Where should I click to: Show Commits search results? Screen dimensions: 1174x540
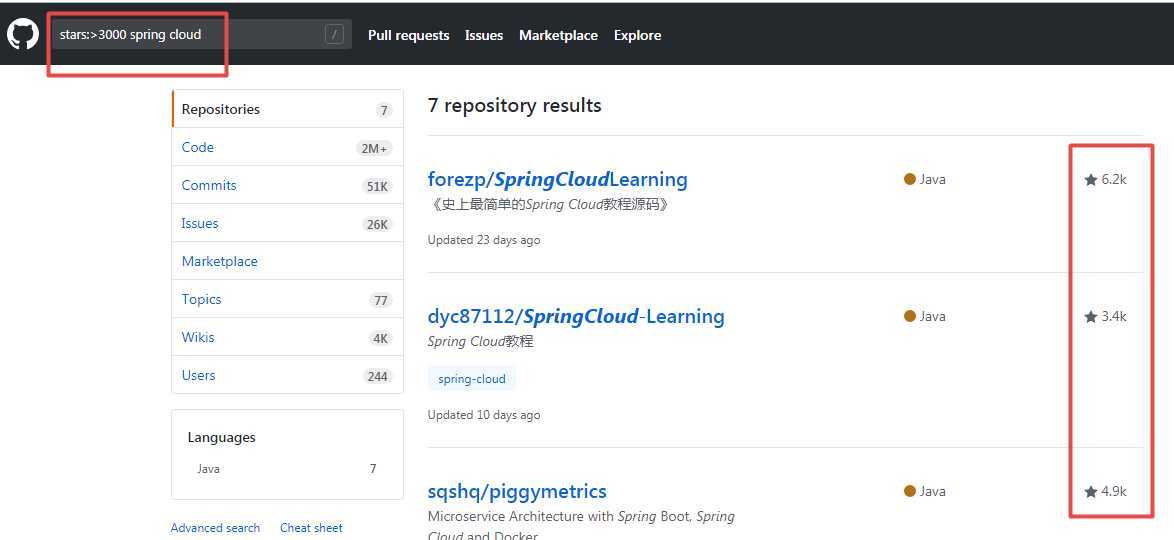tap(288, 185)
